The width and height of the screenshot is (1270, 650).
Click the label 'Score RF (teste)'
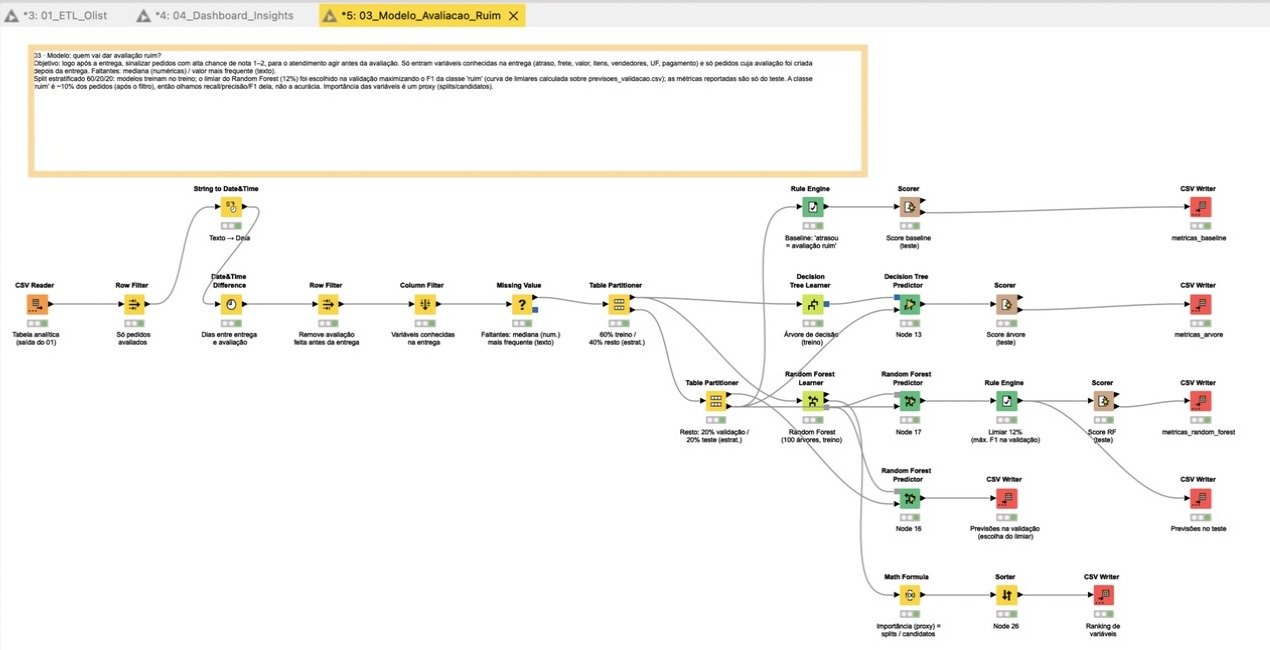pos(1103,435)
